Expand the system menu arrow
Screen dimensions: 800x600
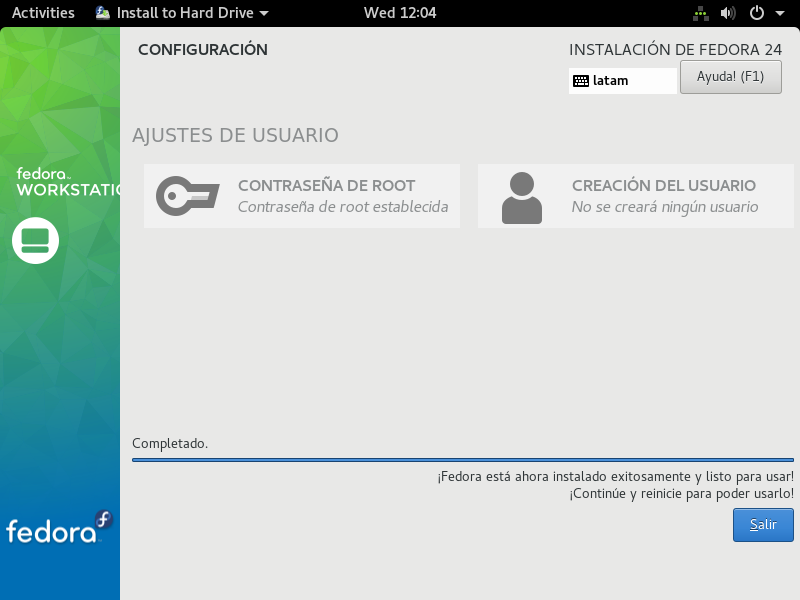[780, 13]
